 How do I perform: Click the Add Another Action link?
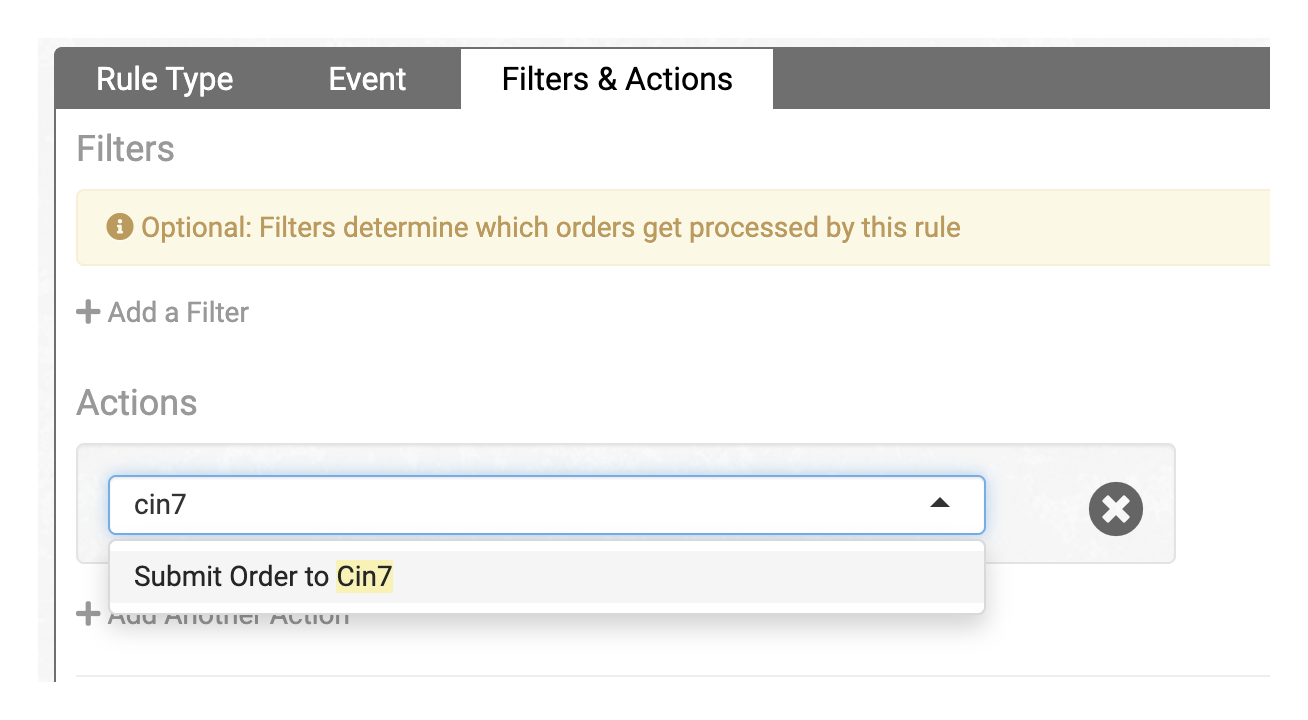(x=214, y=614)
